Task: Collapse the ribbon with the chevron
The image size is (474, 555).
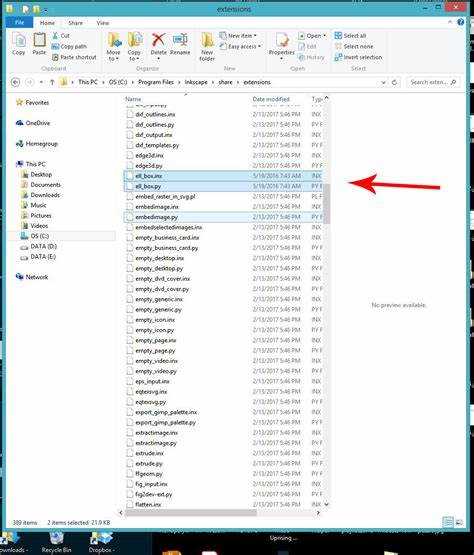Action: [450, 22]
